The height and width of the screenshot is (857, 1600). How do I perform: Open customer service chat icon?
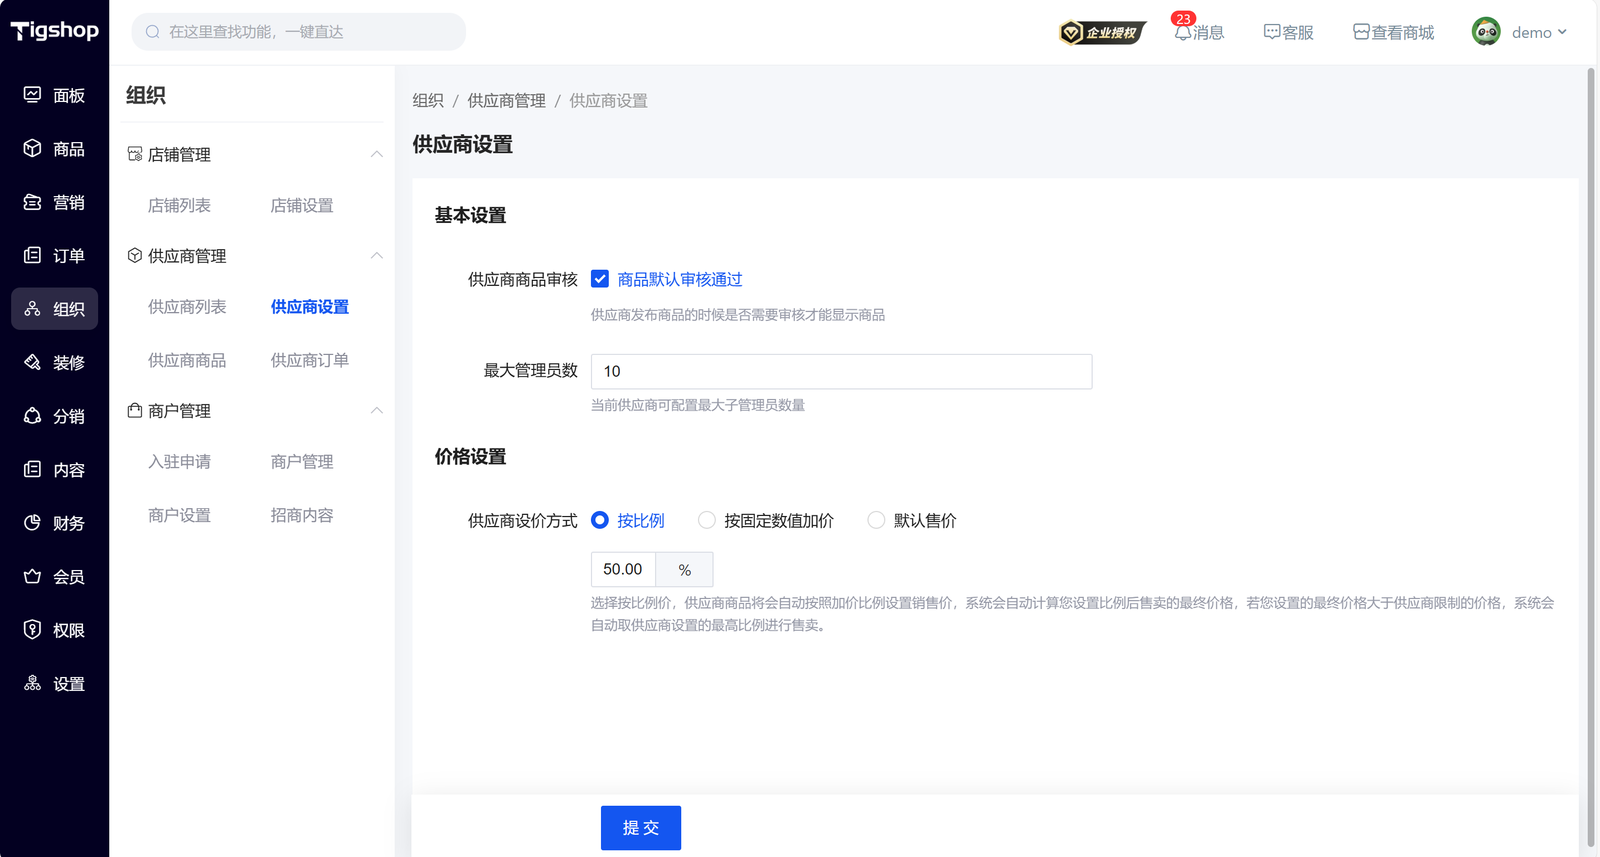point(1272,32)
